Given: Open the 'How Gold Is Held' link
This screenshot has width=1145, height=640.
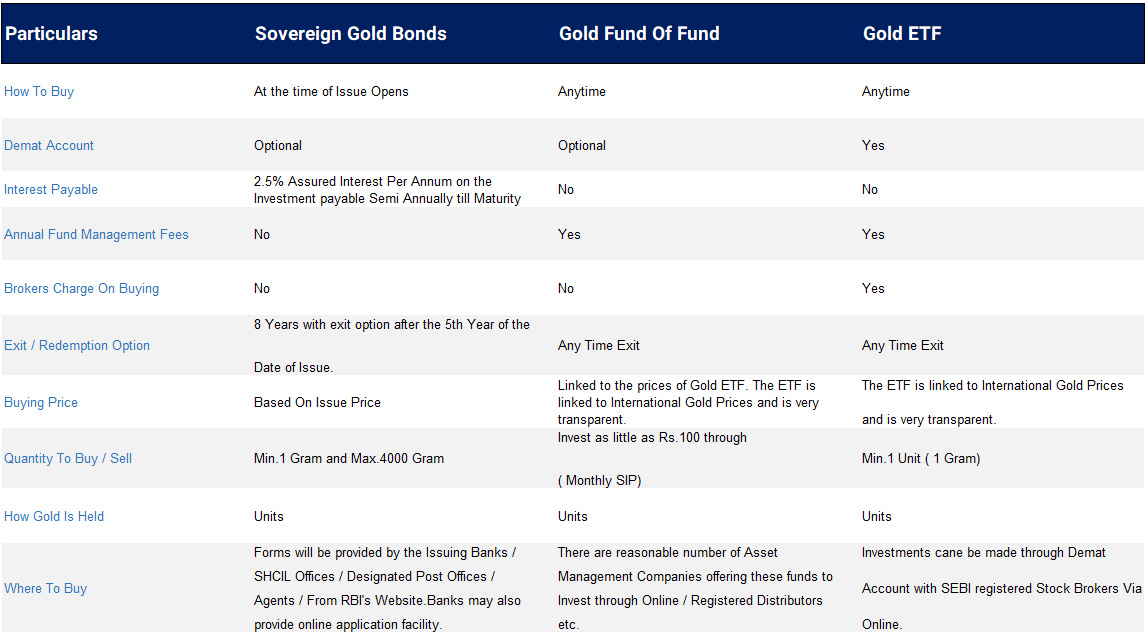Looking at the screenshot, I should click(54, 517).
